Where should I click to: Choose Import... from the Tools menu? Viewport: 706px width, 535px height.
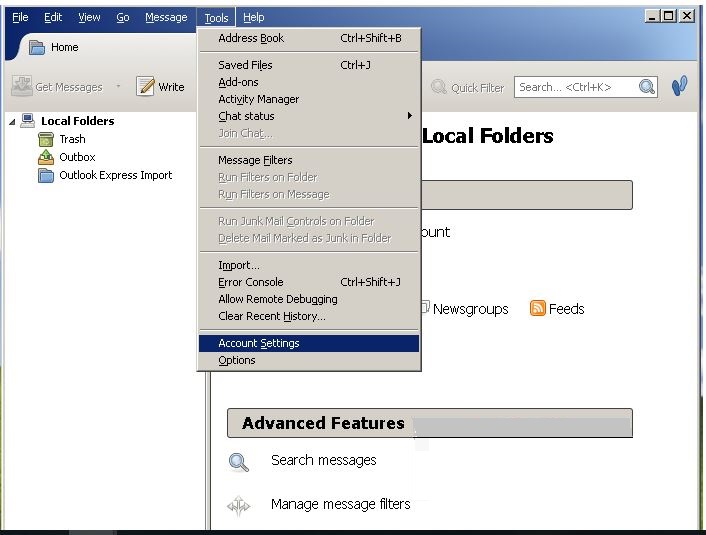[309, 265]
